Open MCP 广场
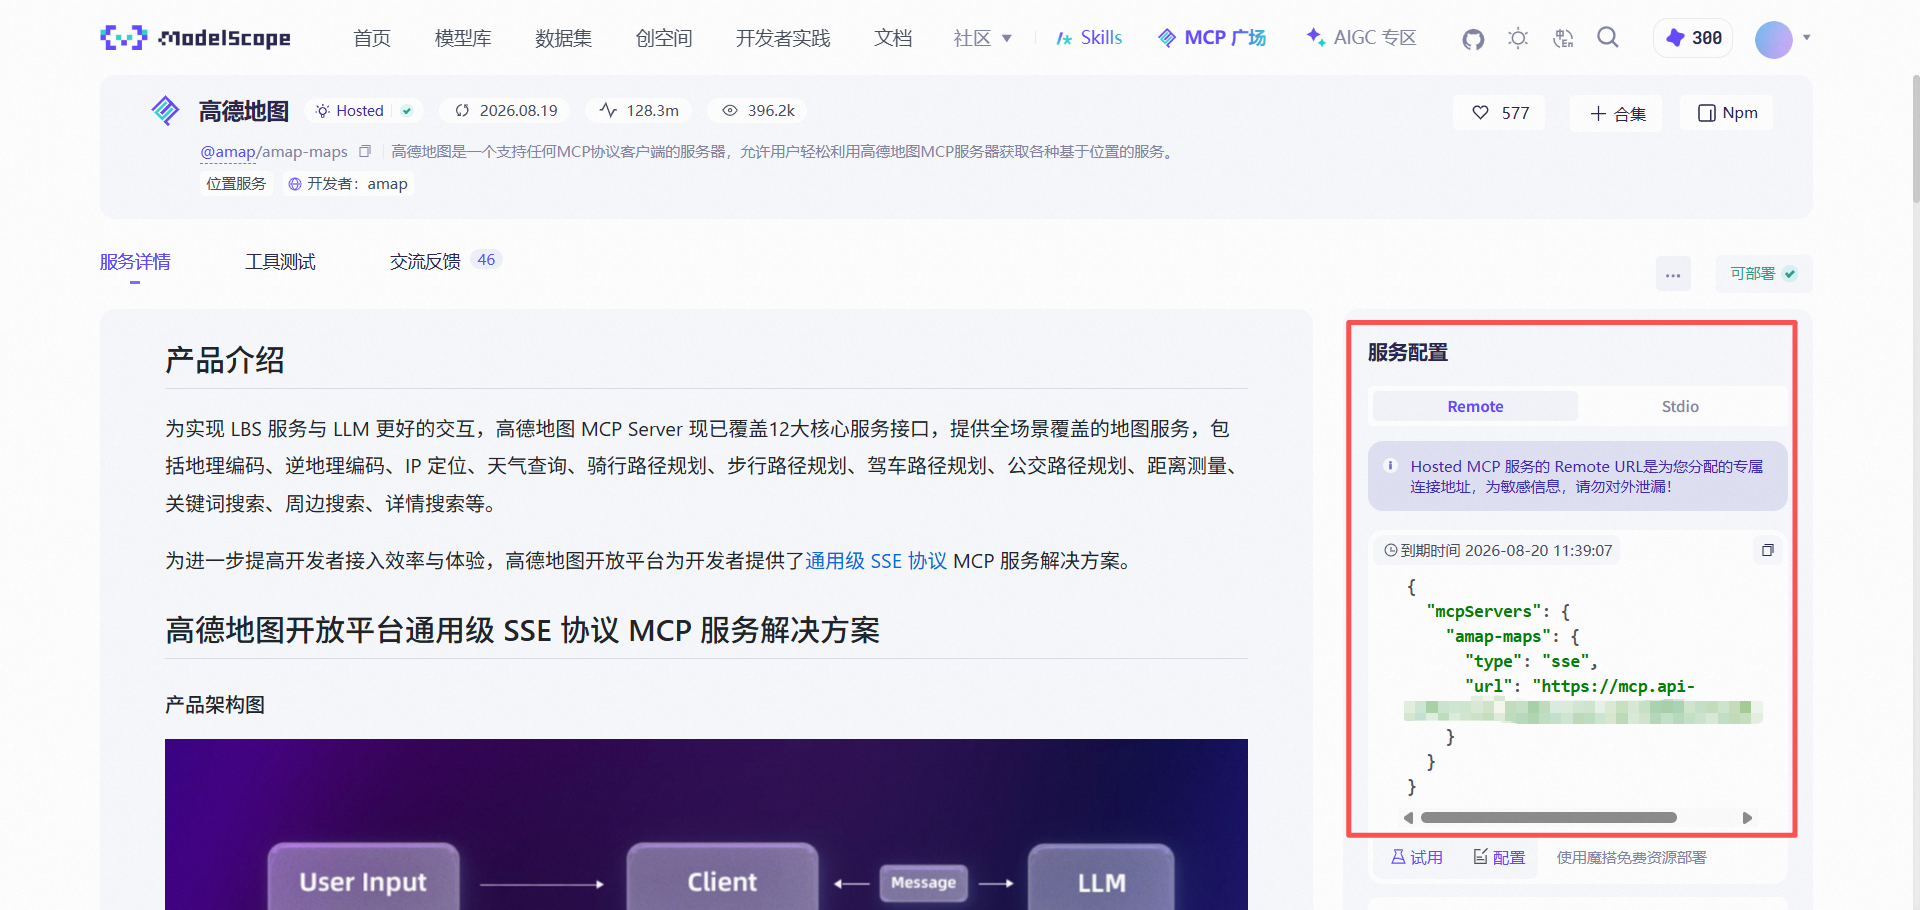The image size is (1920, 910). click(1212, 38)
